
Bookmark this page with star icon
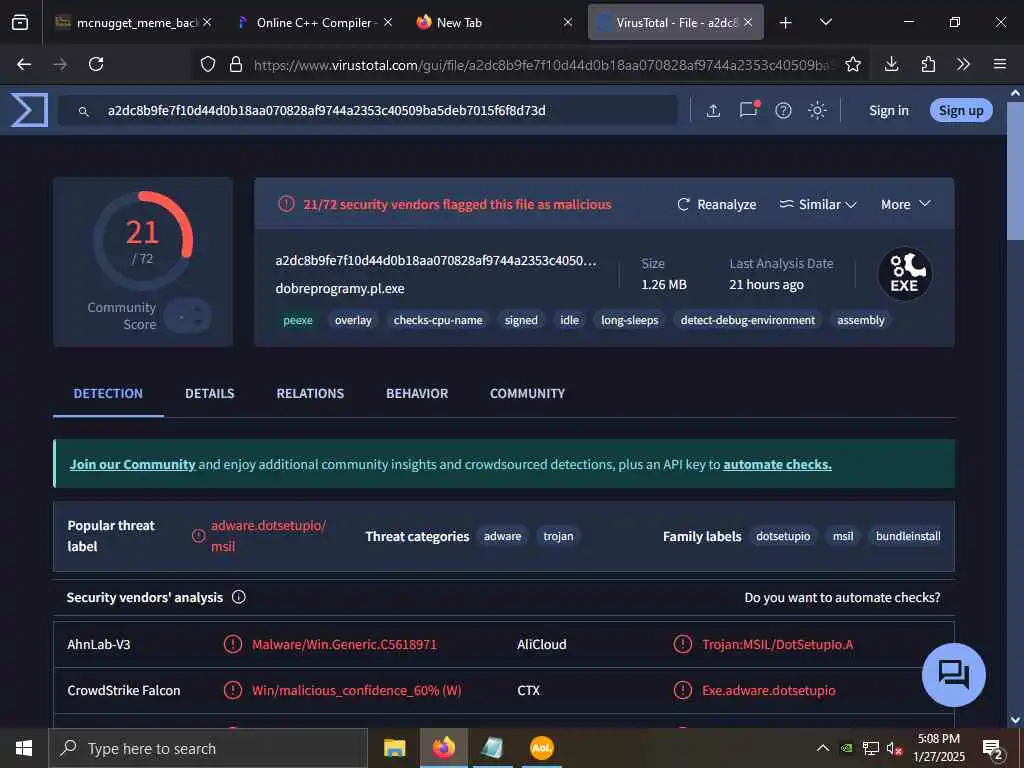(852, 64)
